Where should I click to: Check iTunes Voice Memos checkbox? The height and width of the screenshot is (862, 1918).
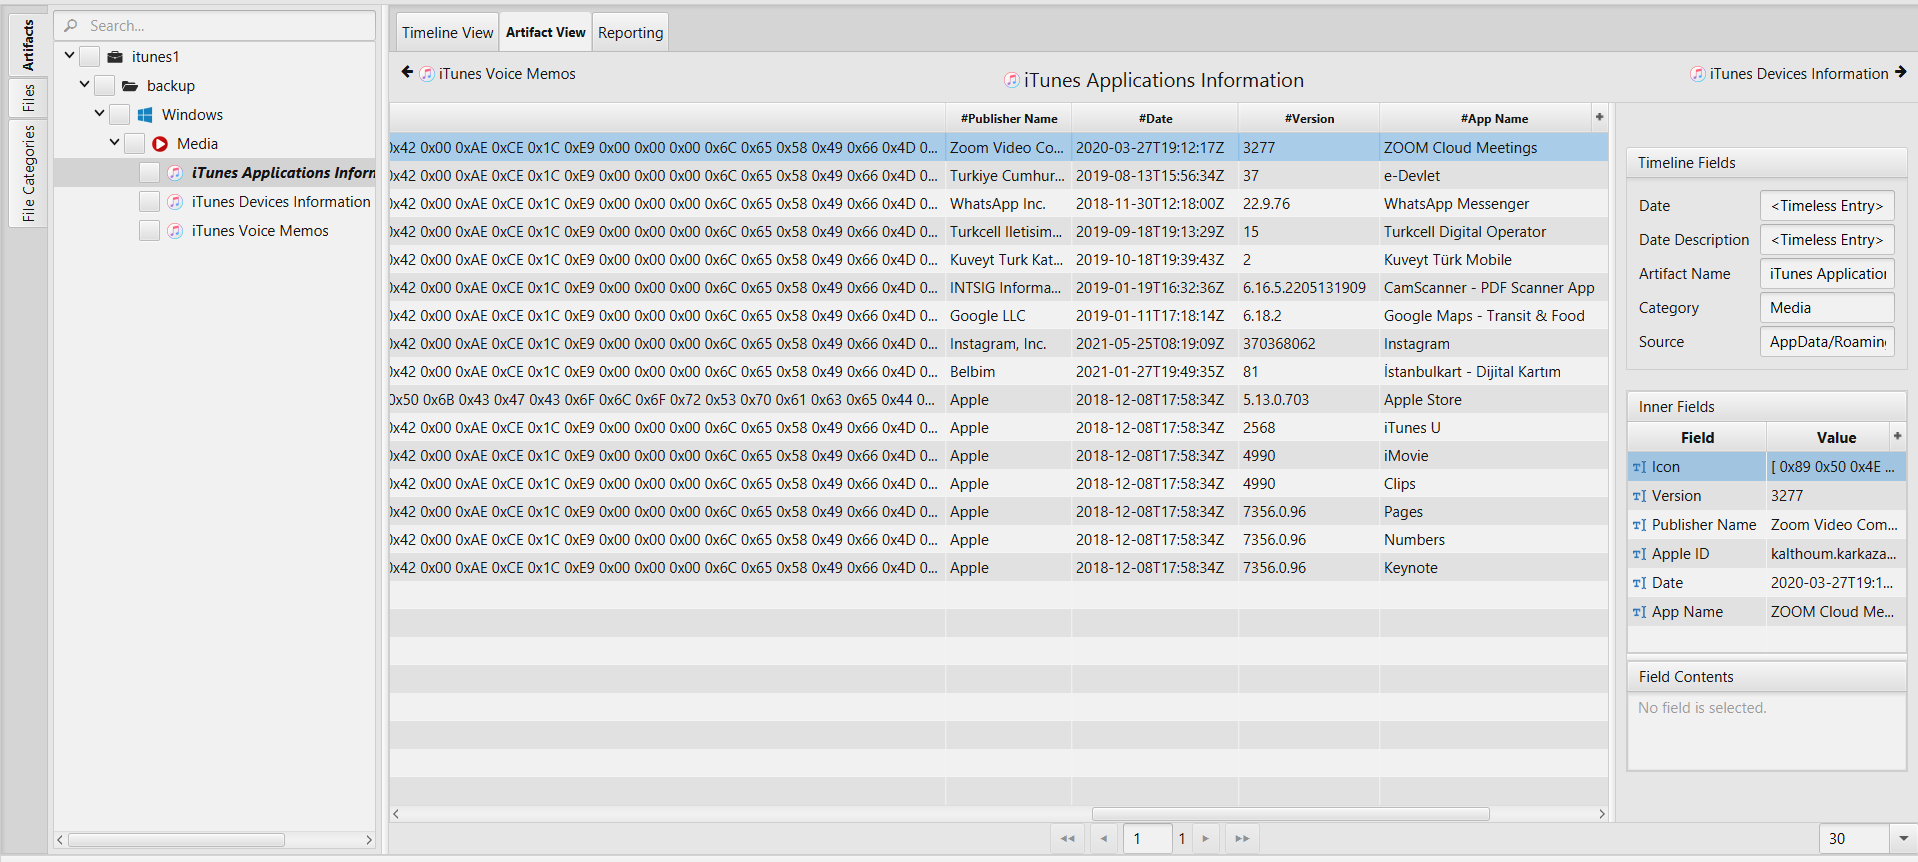[149, 231]
